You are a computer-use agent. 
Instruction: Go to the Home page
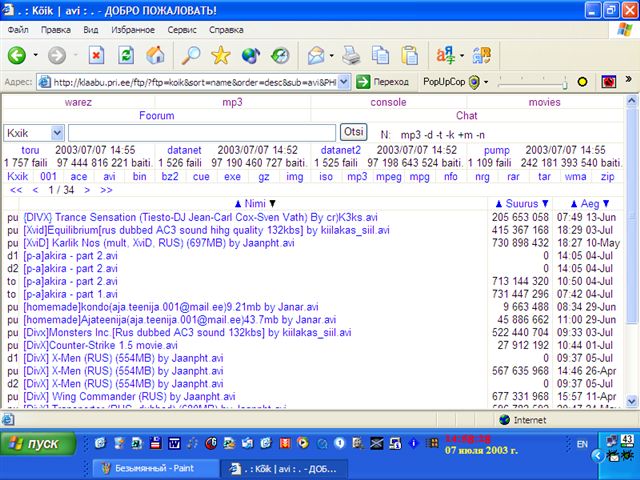155,55
